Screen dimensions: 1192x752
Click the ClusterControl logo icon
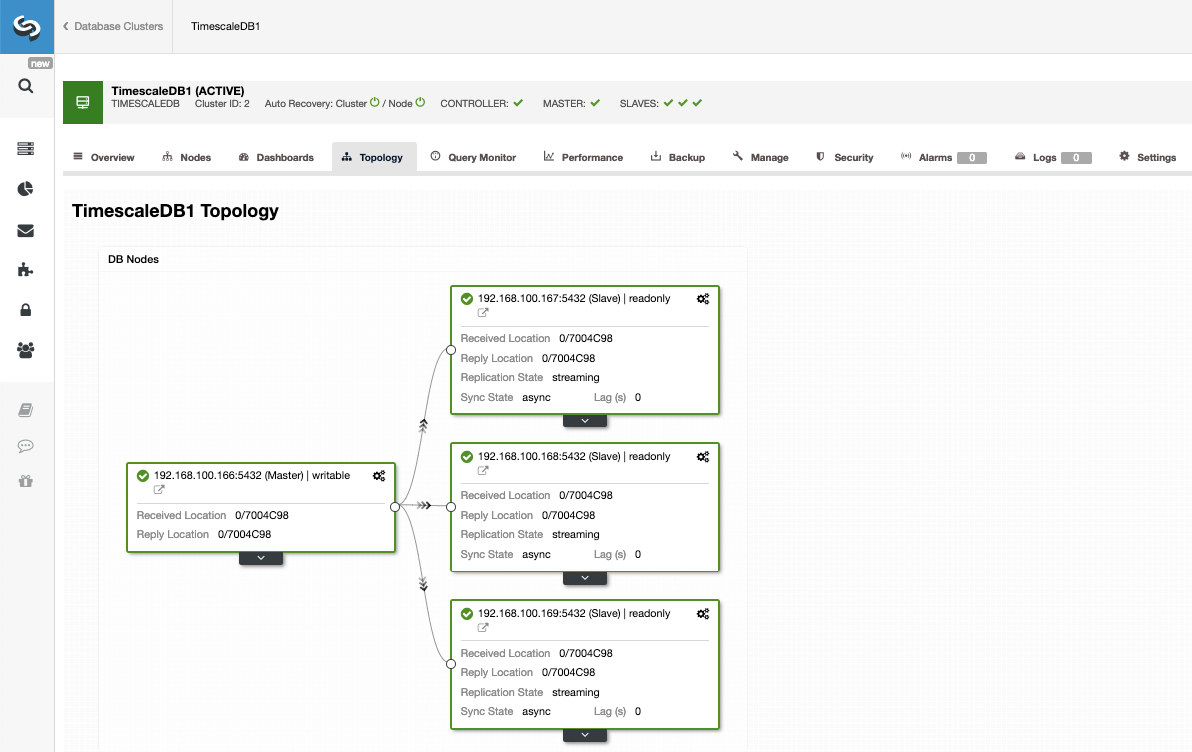[x=27, y=27]
